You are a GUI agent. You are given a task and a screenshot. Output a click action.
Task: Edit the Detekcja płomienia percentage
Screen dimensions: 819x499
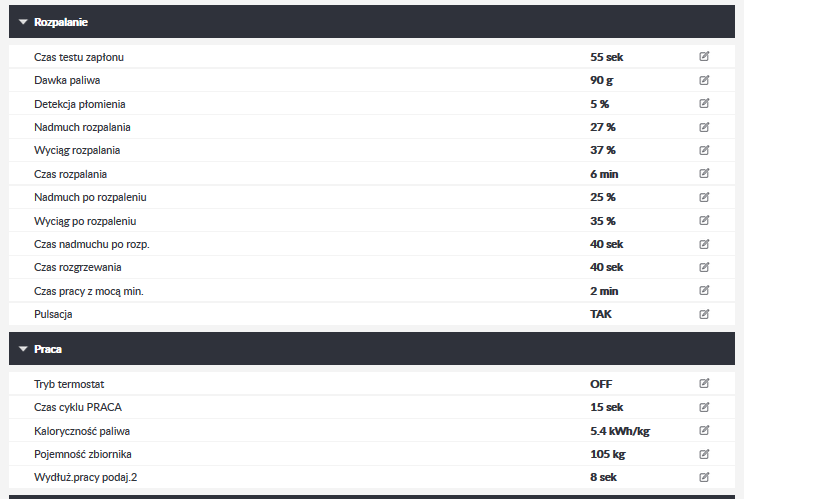pos(704,103)
